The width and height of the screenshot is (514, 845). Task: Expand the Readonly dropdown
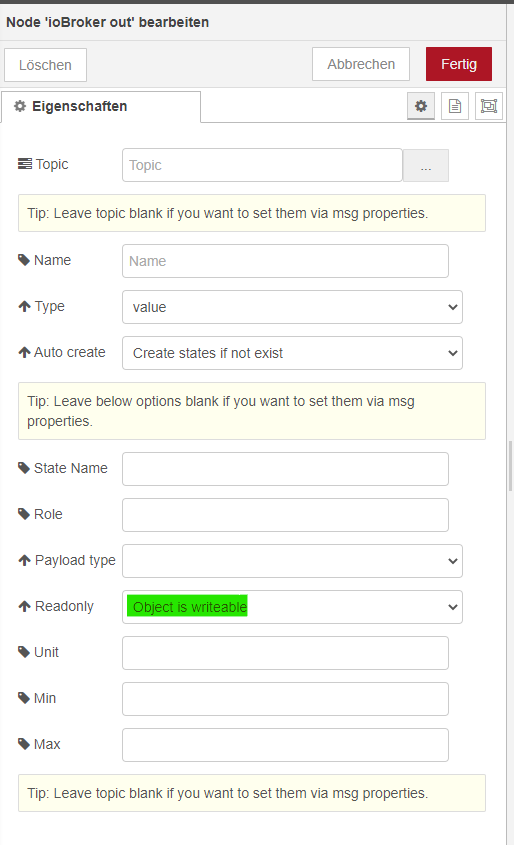(292, 607)
